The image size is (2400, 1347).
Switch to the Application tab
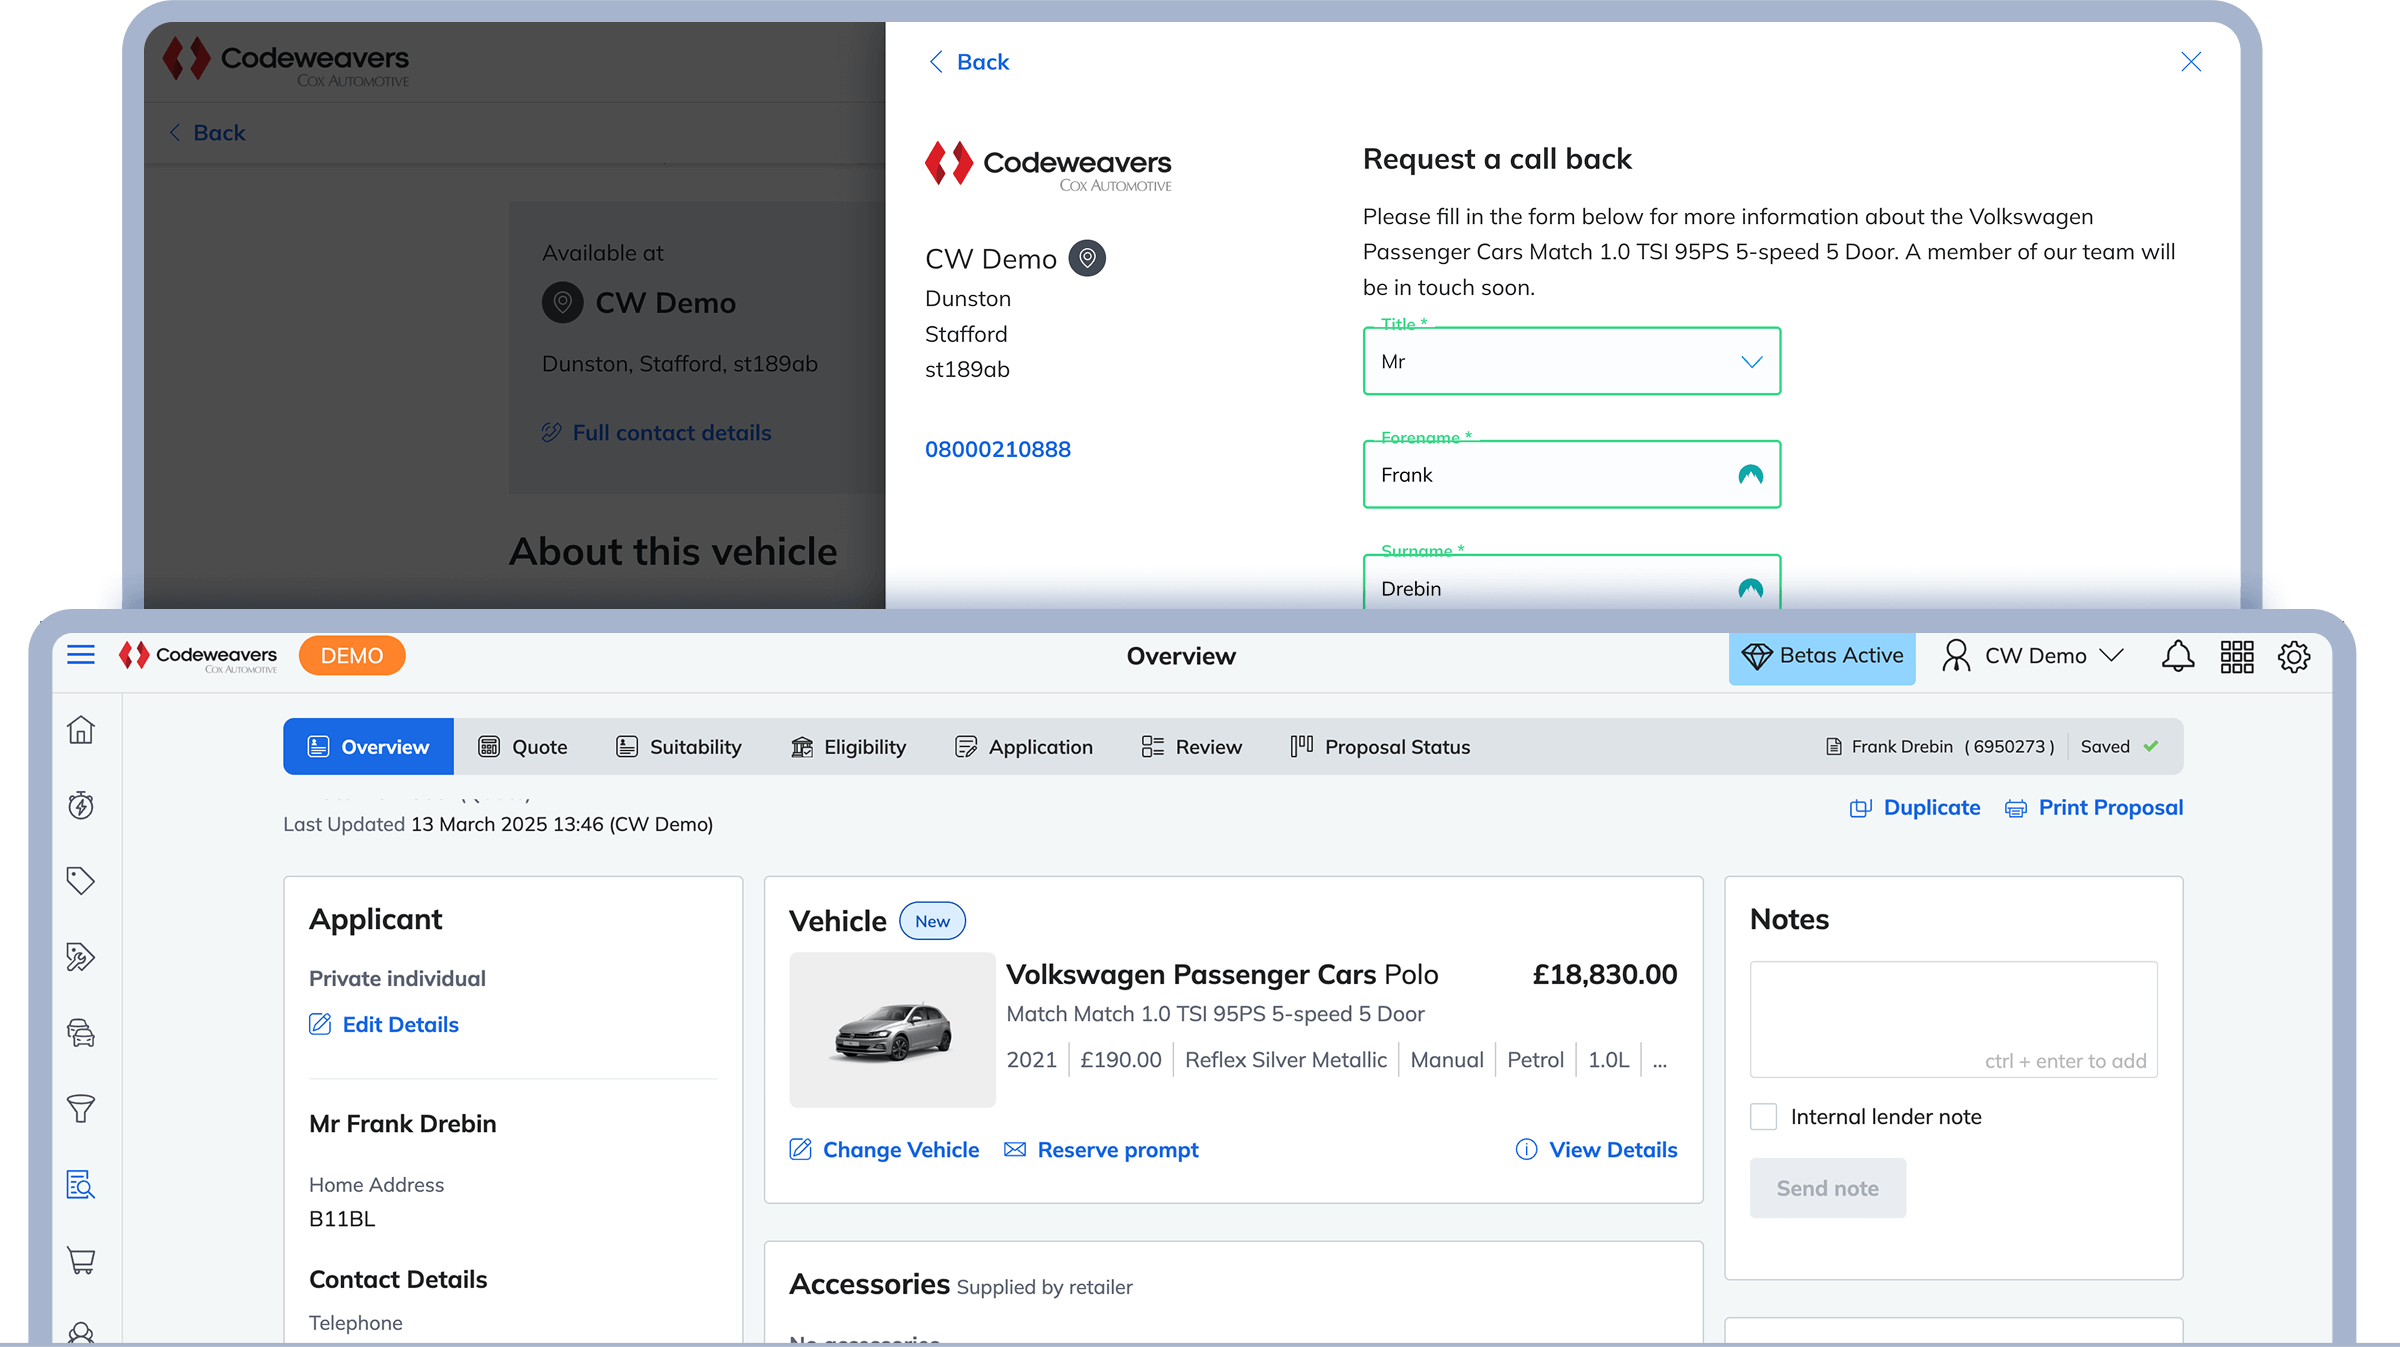click(1024, 746)
